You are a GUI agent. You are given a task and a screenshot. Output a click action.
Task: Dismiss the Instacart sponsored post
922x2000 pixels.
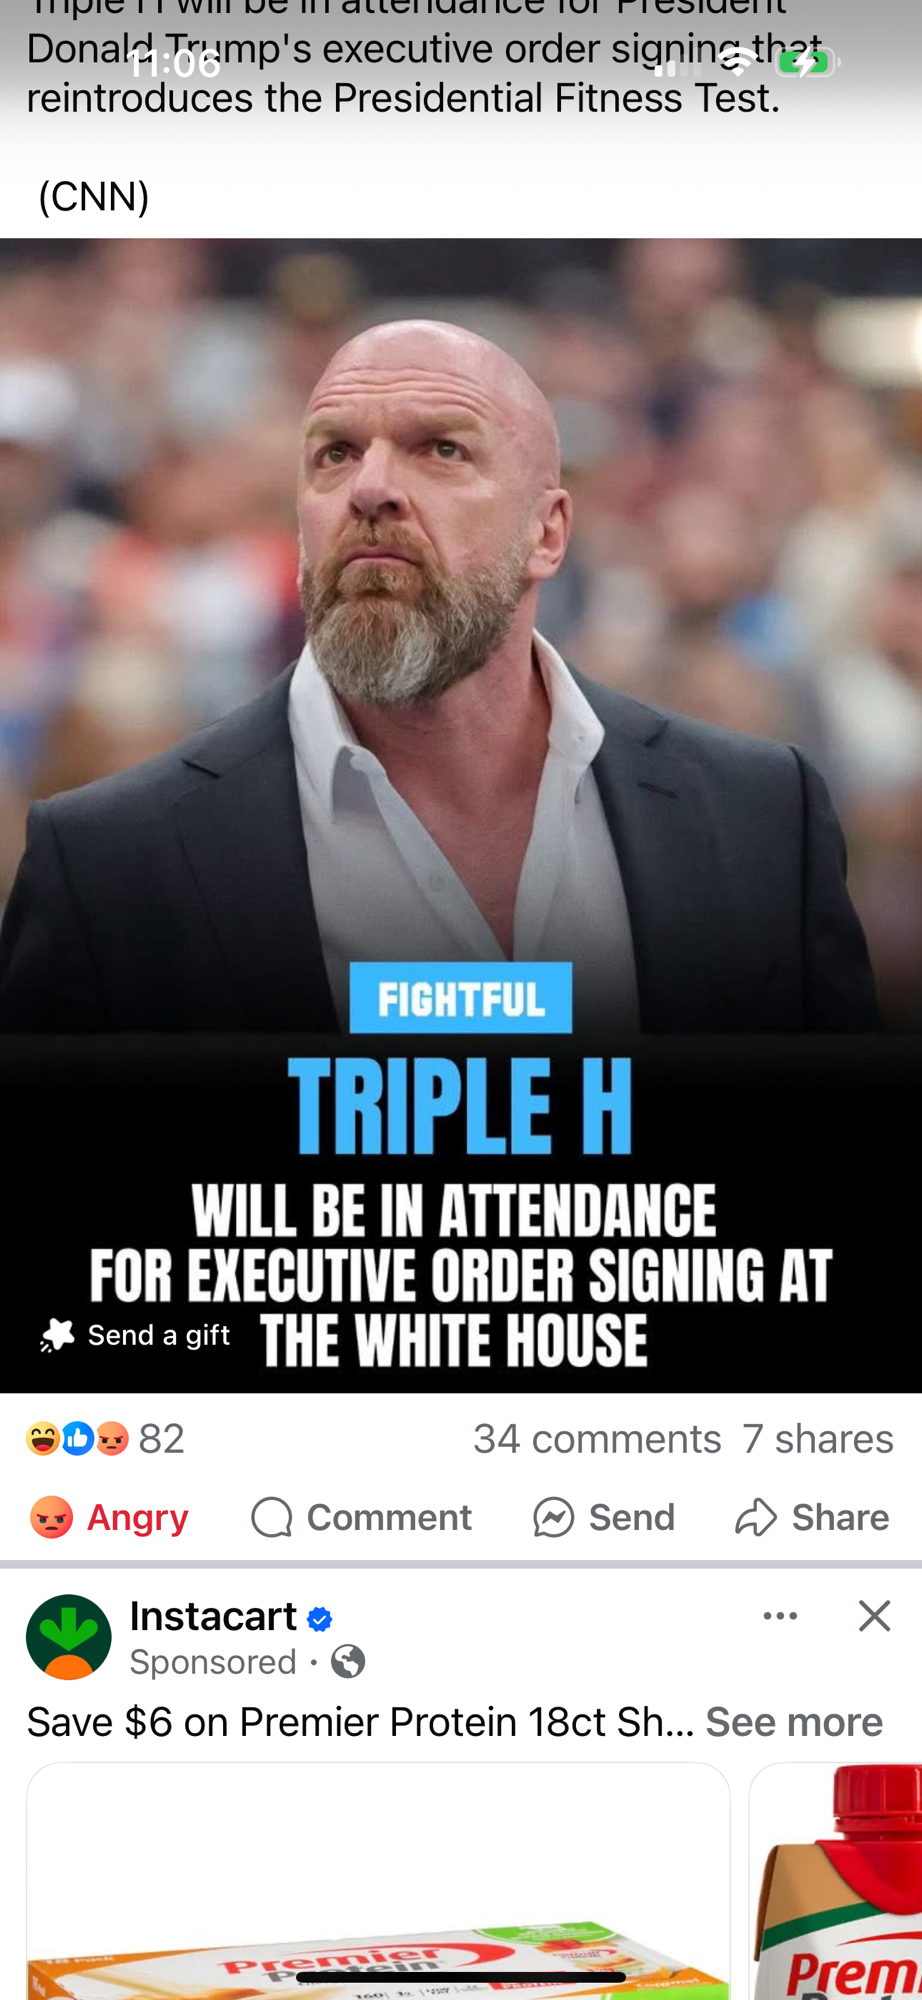point(874,1616)
